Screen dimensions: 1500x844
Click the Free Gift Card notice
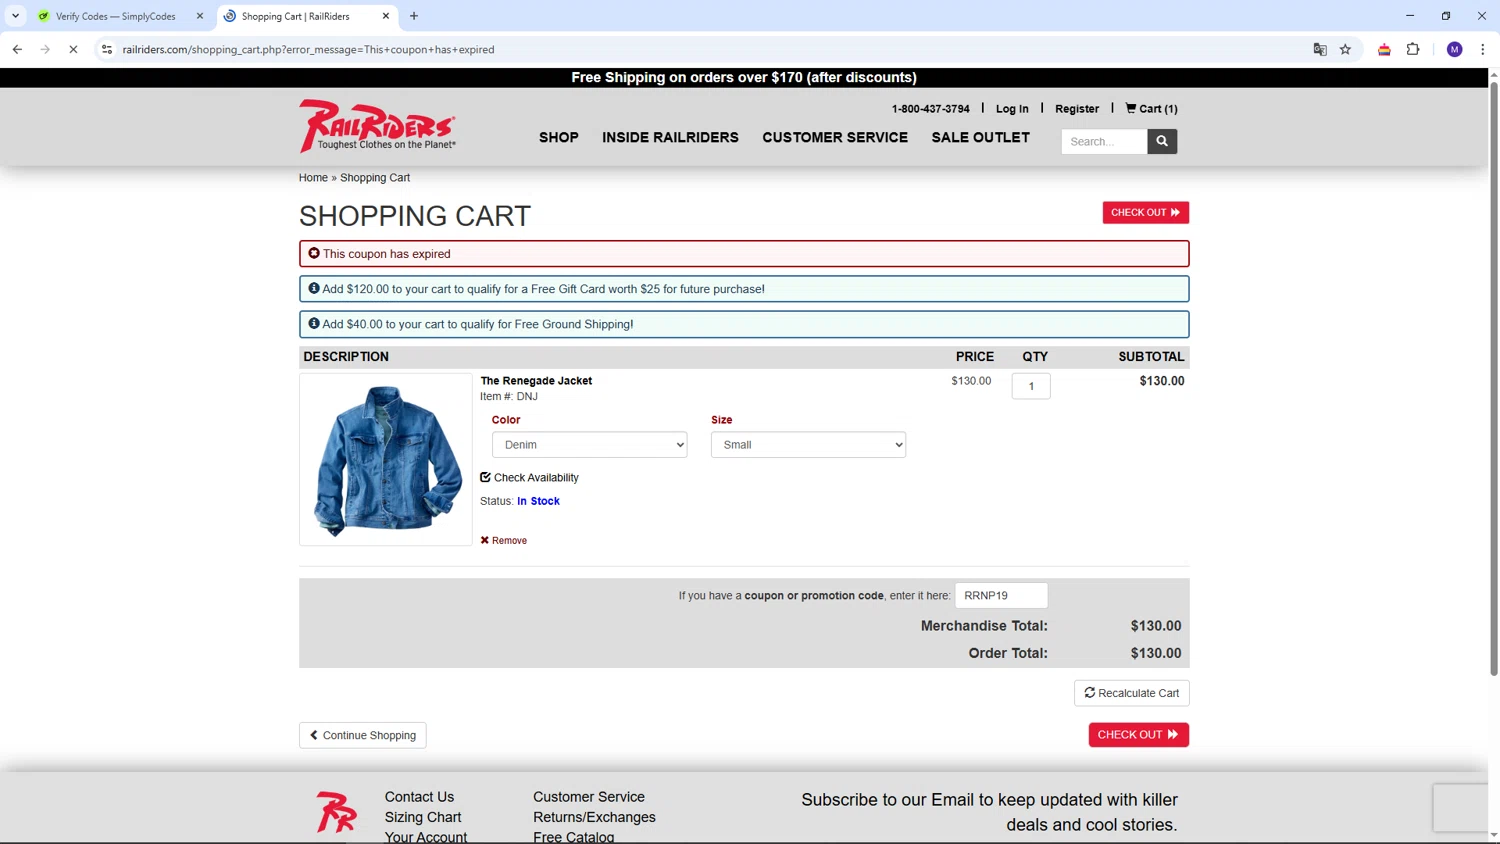(744, 289)
